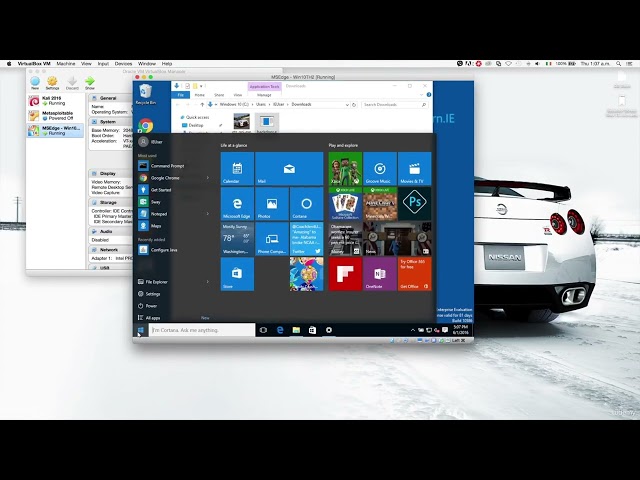640x480 pixels.
Task: Open the Minecraft tile
Action: 380,204
